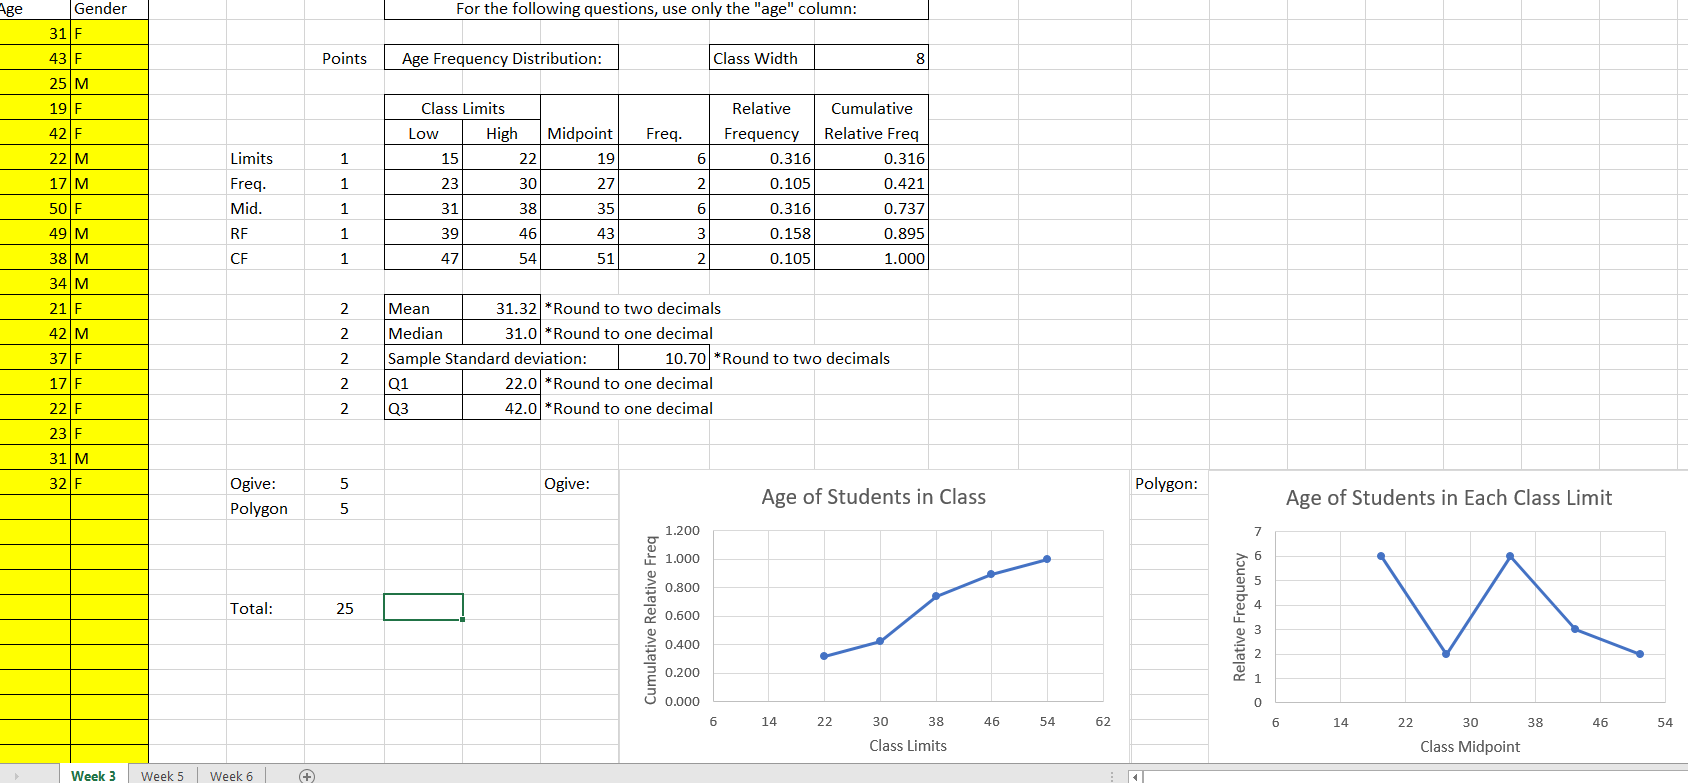Select the Q1 value cell 22.0
The height and width of the screenshot is (783, 1688).
pos(501,383)
